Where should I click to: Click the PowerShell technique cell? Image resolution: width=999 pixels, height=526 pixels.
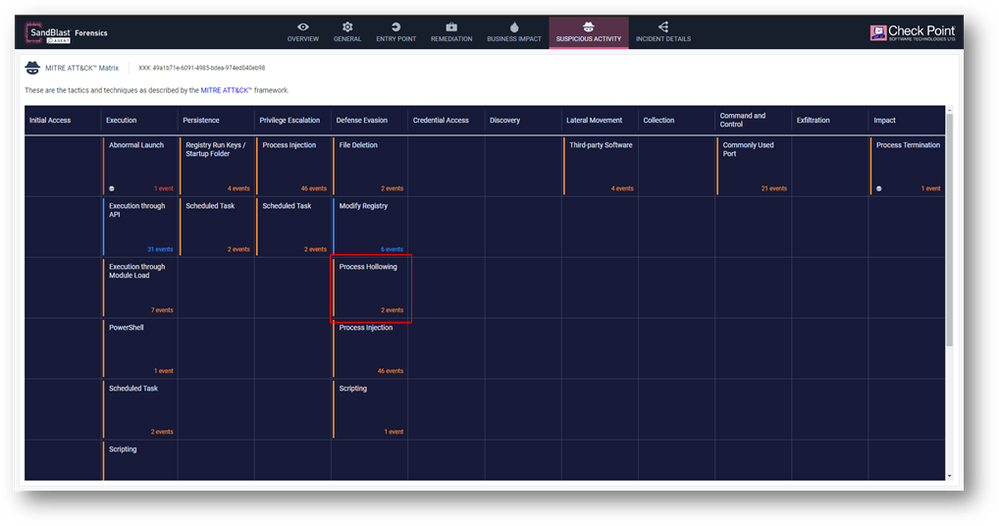(x=140, y=348)
